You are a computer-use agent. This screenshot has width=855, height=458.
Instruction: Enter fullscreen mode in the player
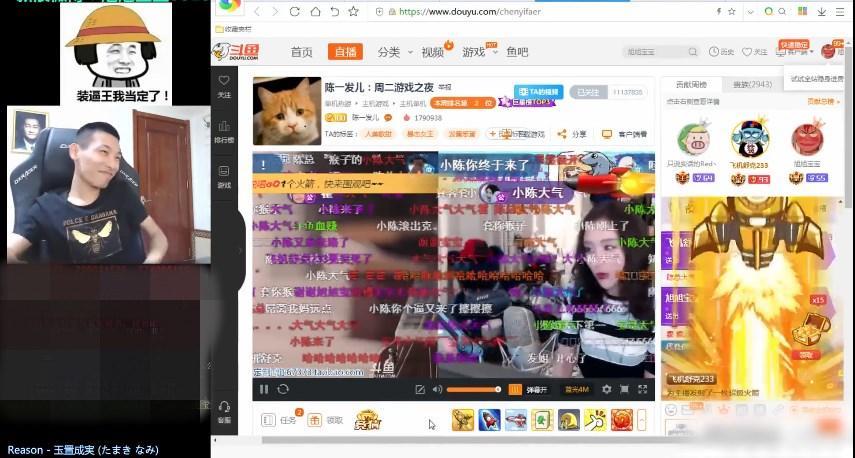(643, 389)
